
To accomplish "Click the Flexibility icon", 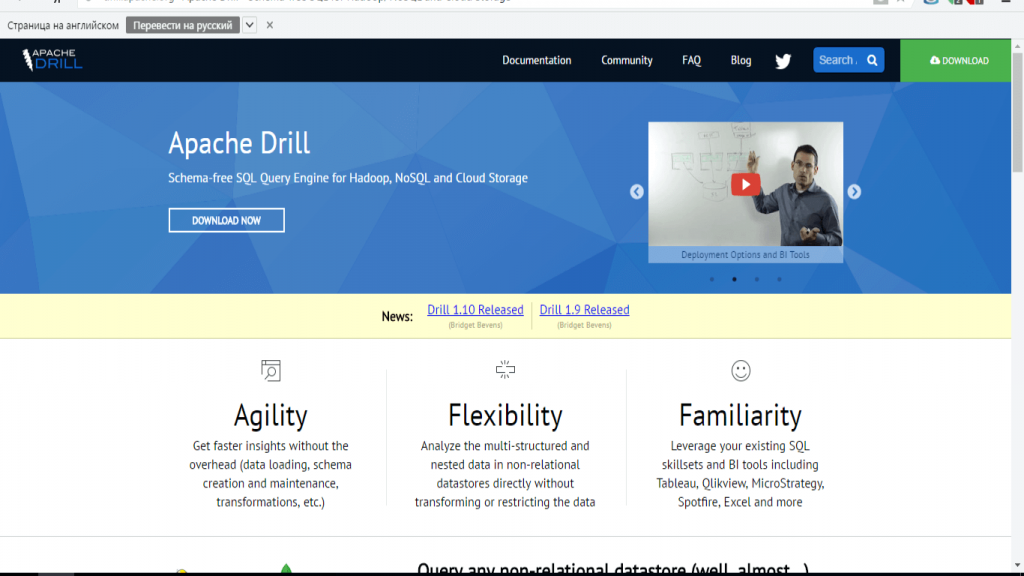I will [x=505, y=370].
